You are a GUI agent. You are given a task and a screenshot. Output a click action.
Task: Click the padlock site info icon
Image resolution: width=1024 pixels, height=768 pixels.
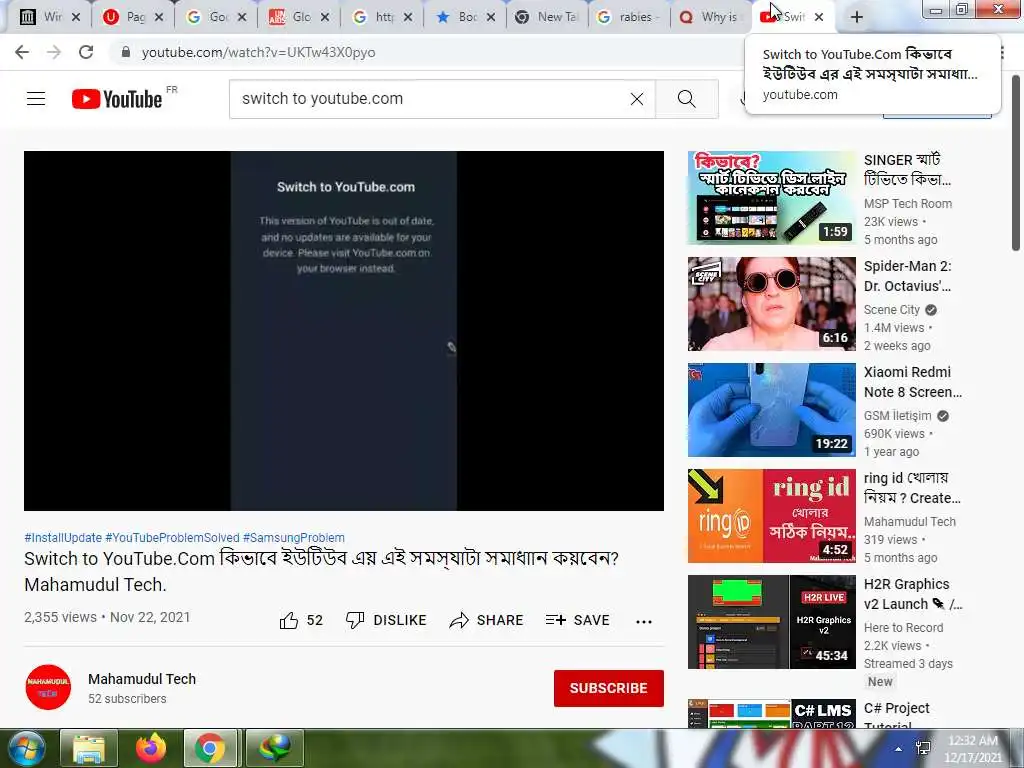click(126, 52)
